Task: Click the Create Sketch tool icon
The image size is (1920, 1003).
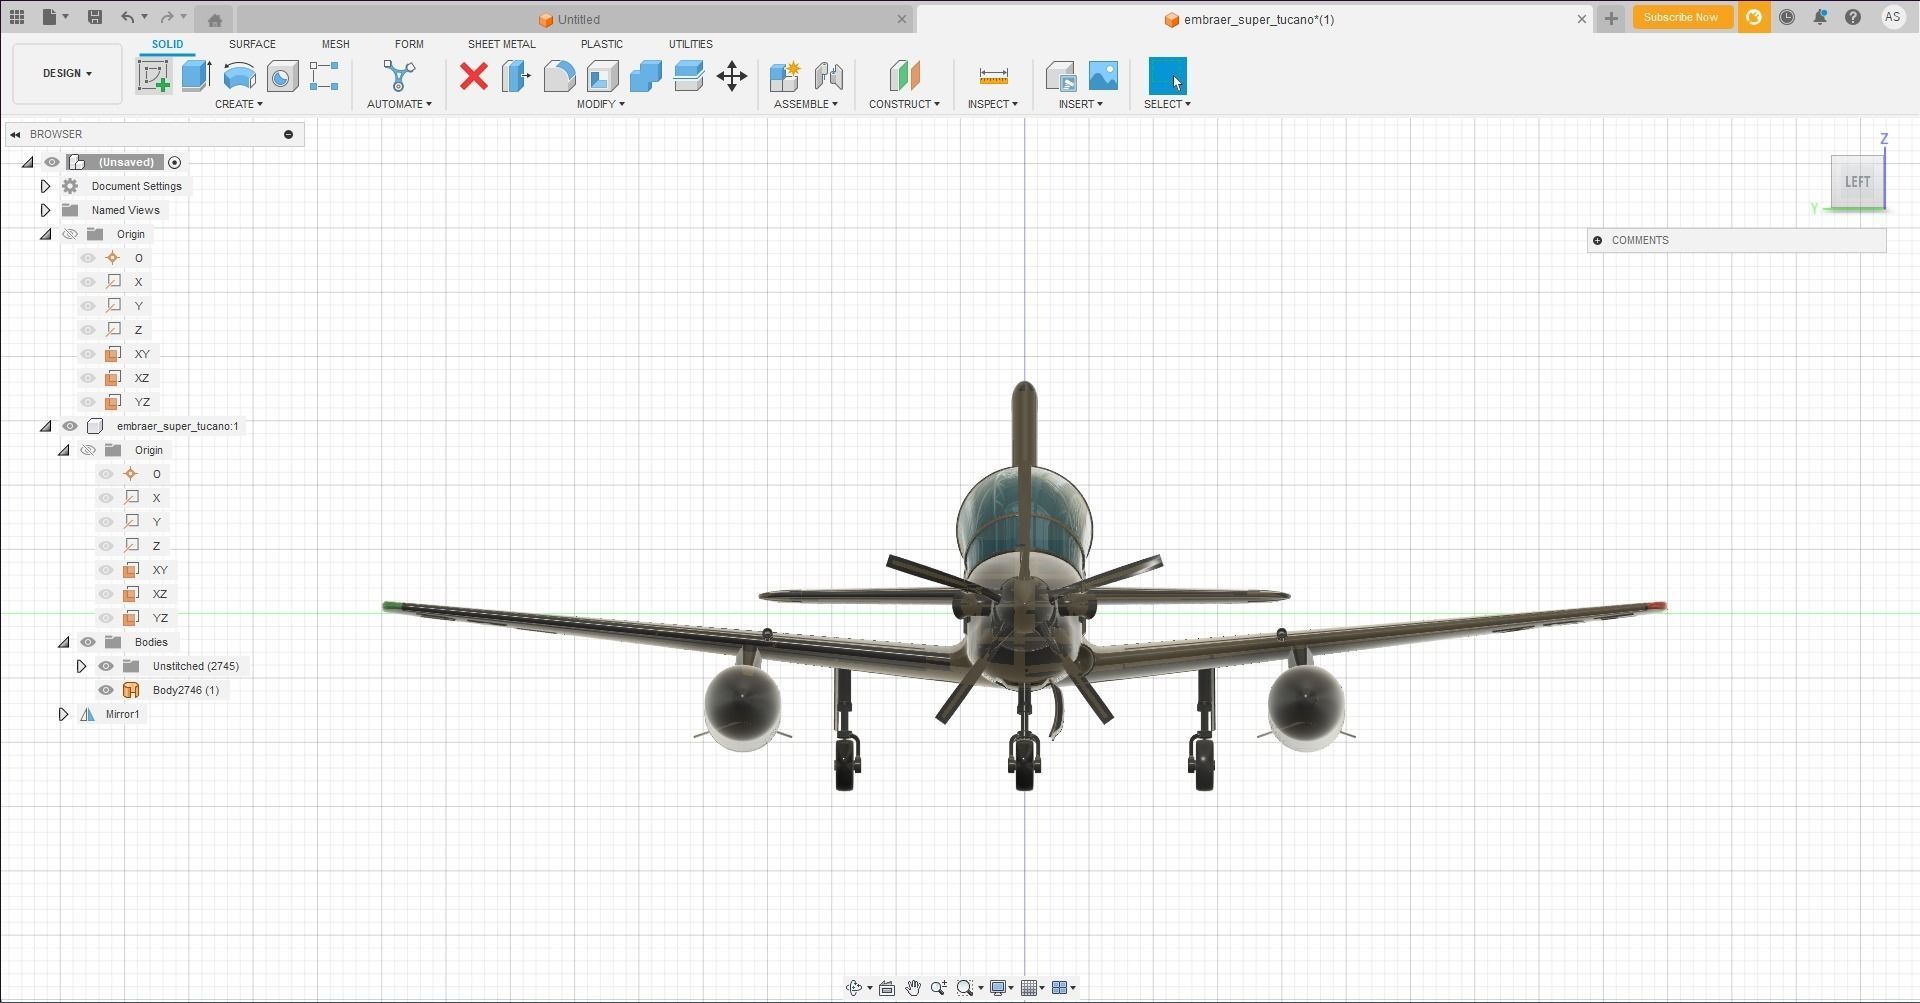Action: pyautogui.click(x=154, y=76)
